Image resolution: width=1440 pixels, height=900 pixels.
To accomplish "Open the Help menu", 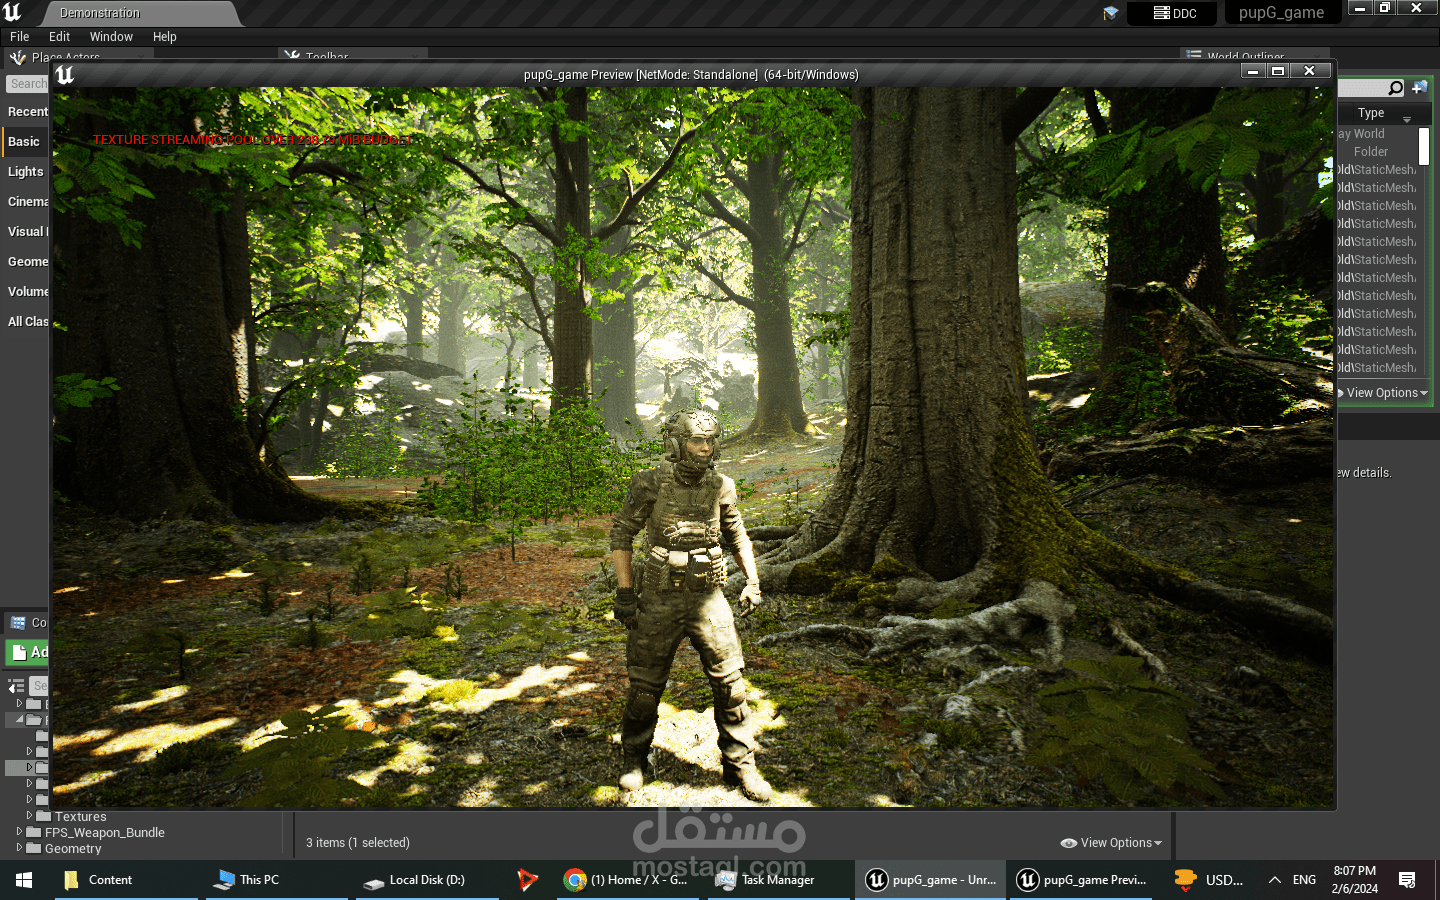I will [165, 37].
